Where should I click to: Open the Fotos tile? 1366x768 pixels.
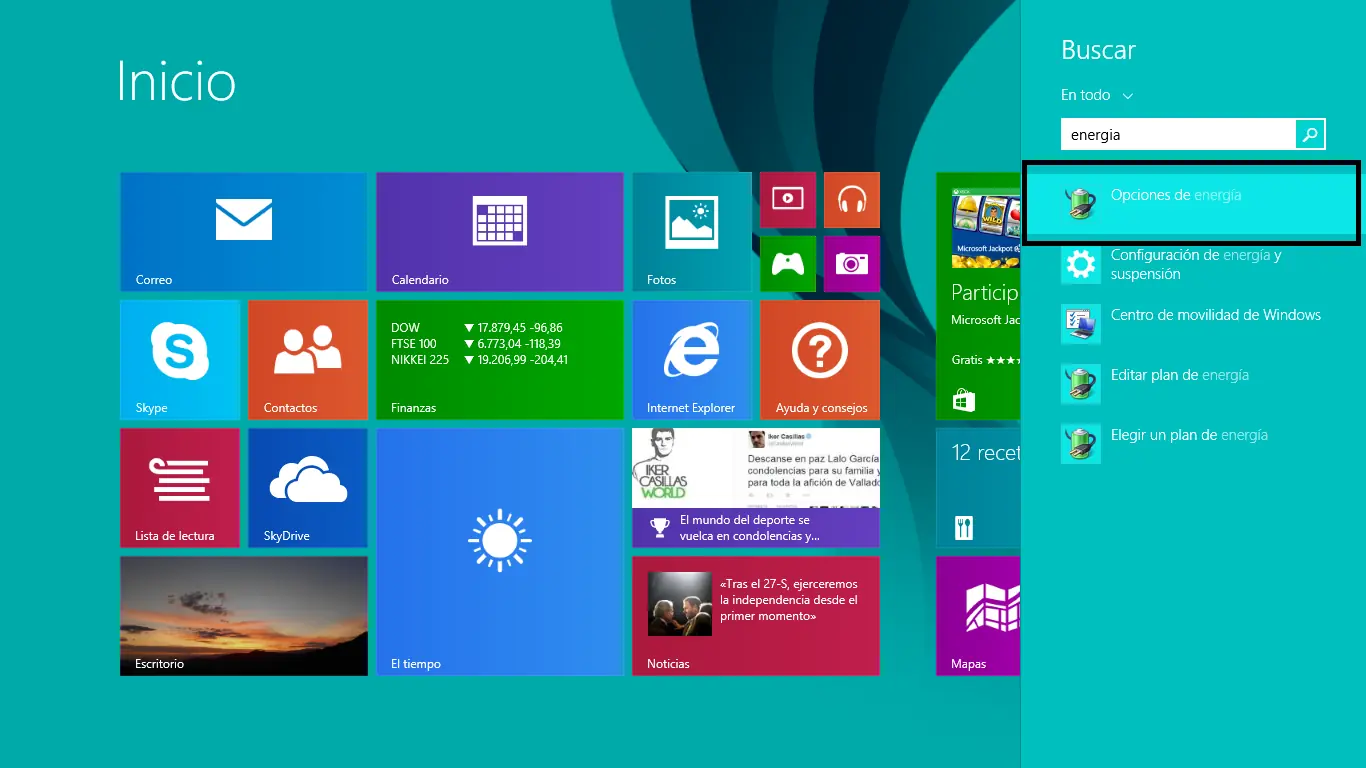point(692,232)
